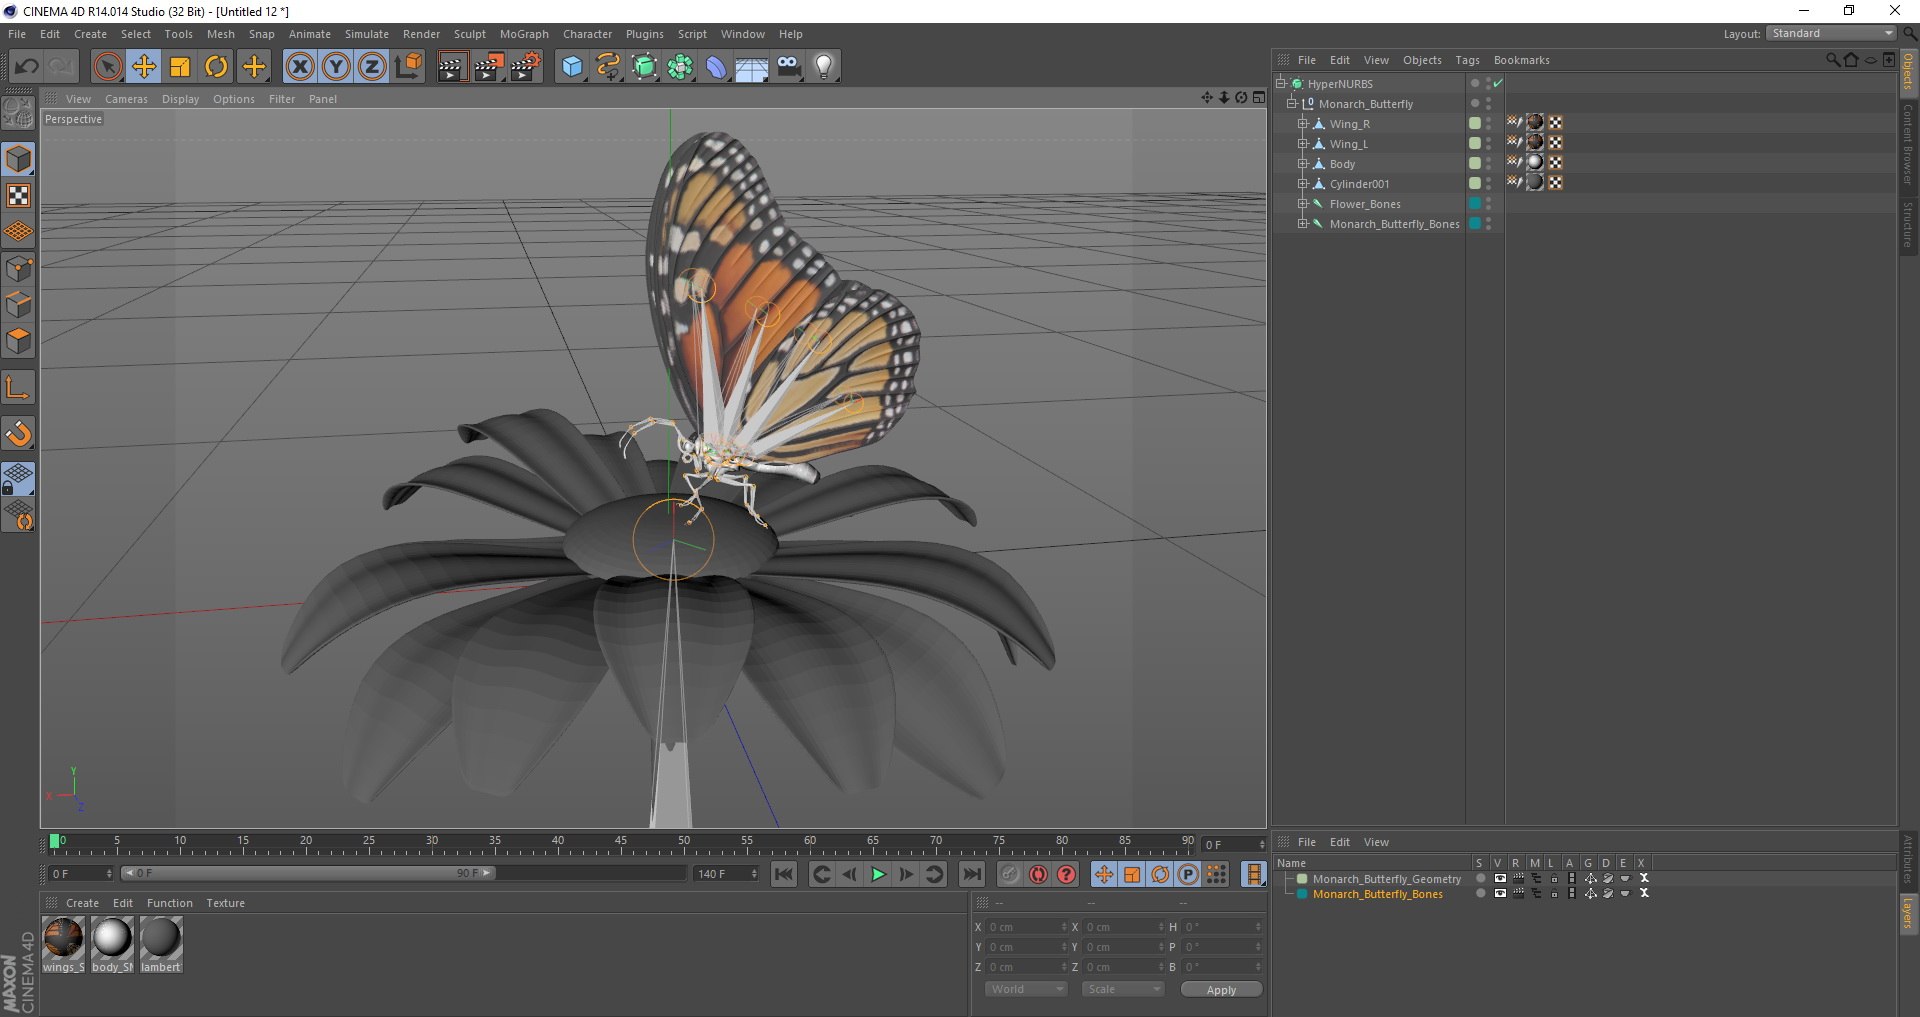Expand the Cylinder001 object
This screenshot has width=1920, height=1017.
coord(1303,183)
